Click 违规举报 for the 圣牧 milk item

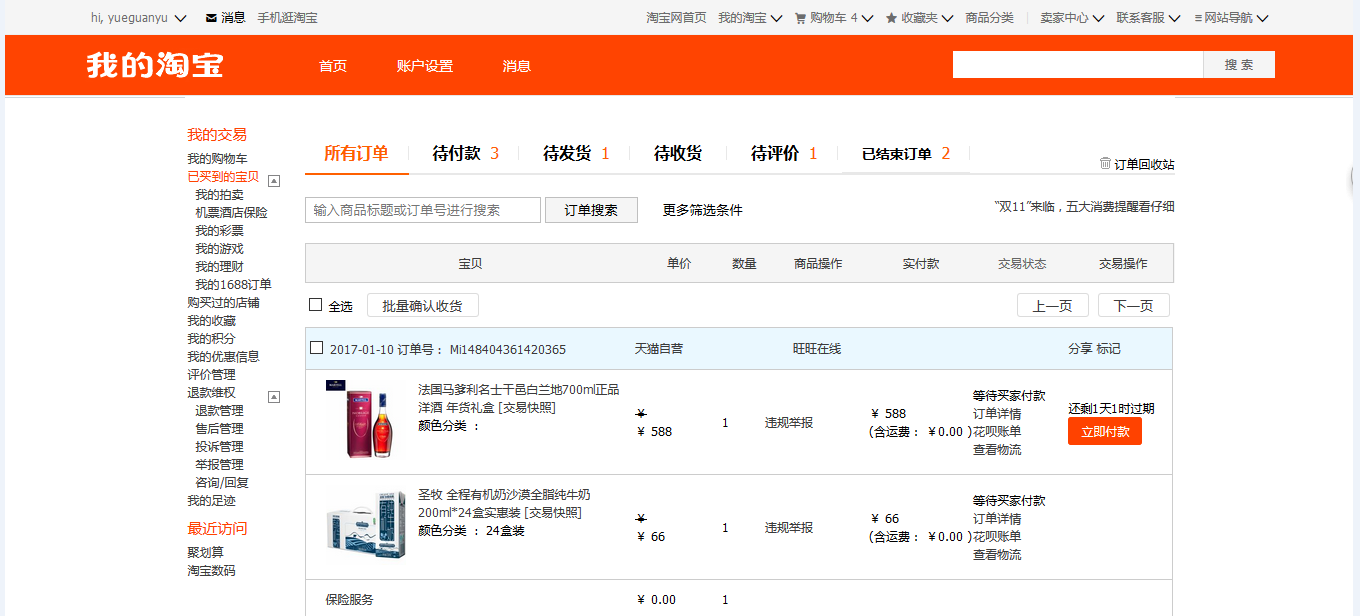[x=789, y=528]
